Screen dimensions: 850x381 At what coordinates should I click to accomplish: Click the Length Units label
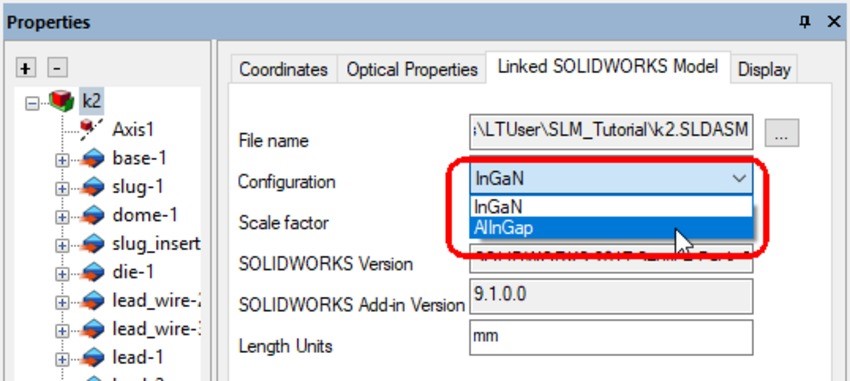pos(285,346)
